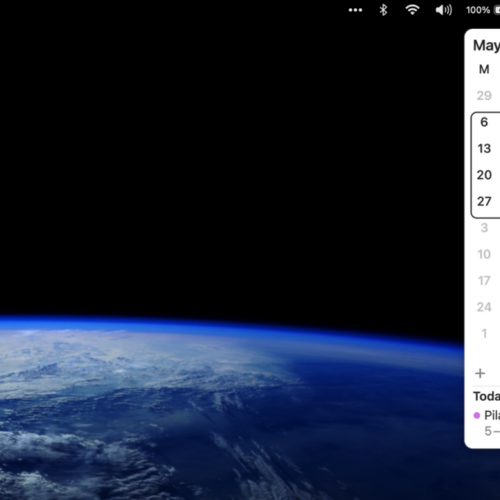This screenshot has height=500, width=500.
Task: Select greyed date 3 in calendar
Action: [484, 228]
